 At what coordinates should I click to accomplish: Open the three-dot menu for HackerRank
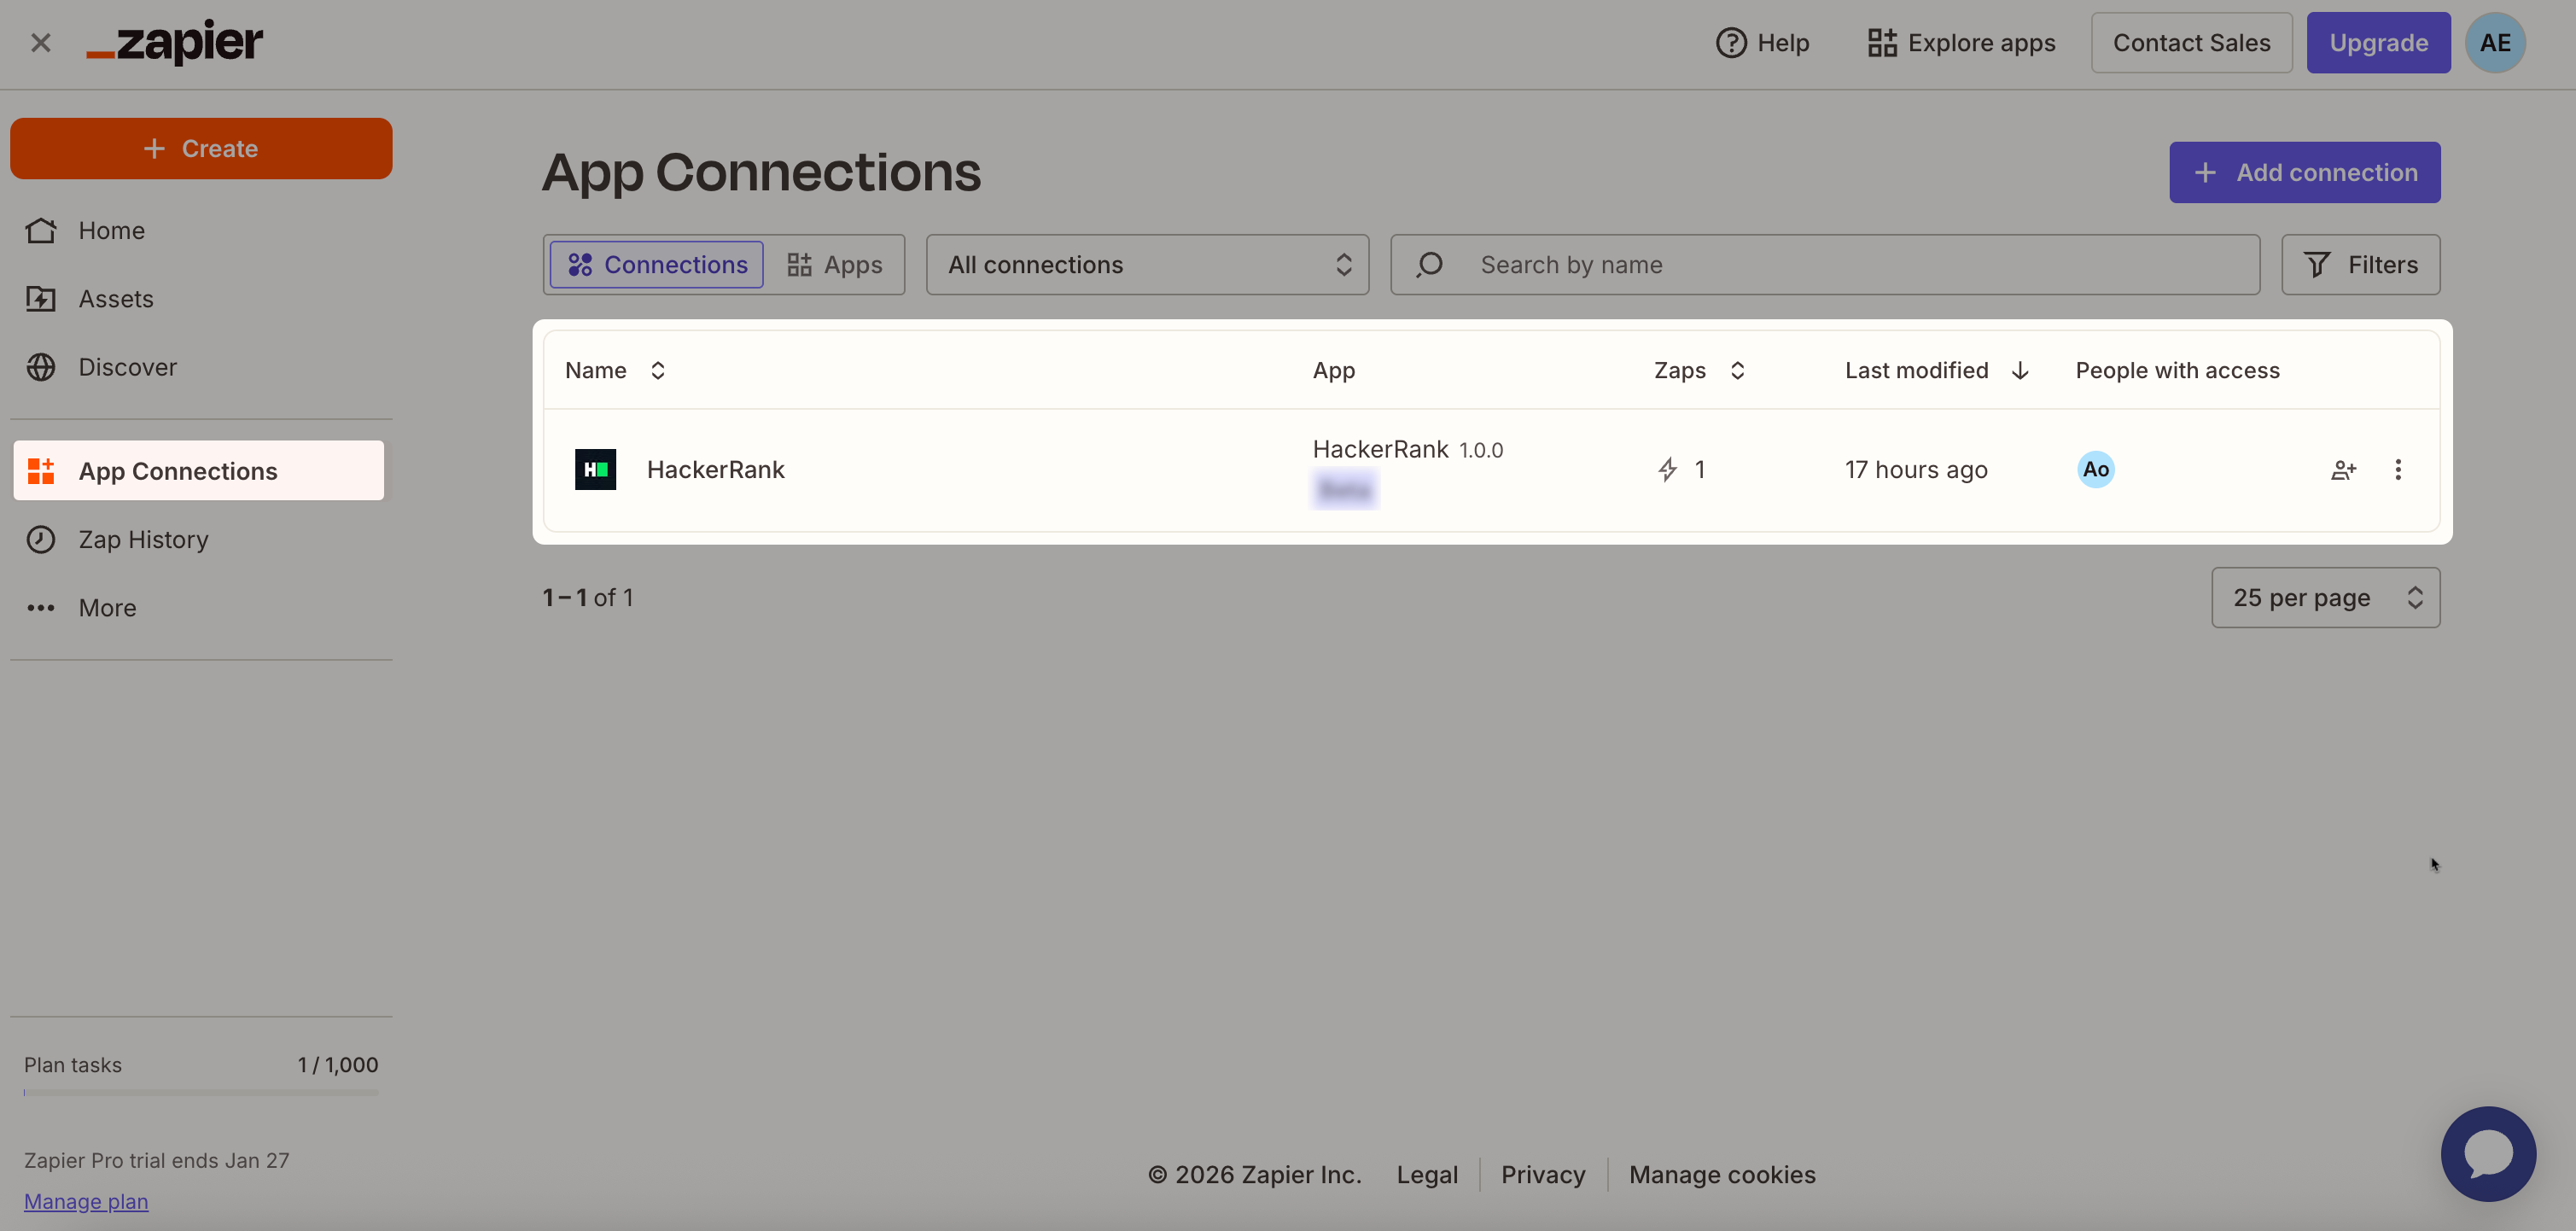2397,469
